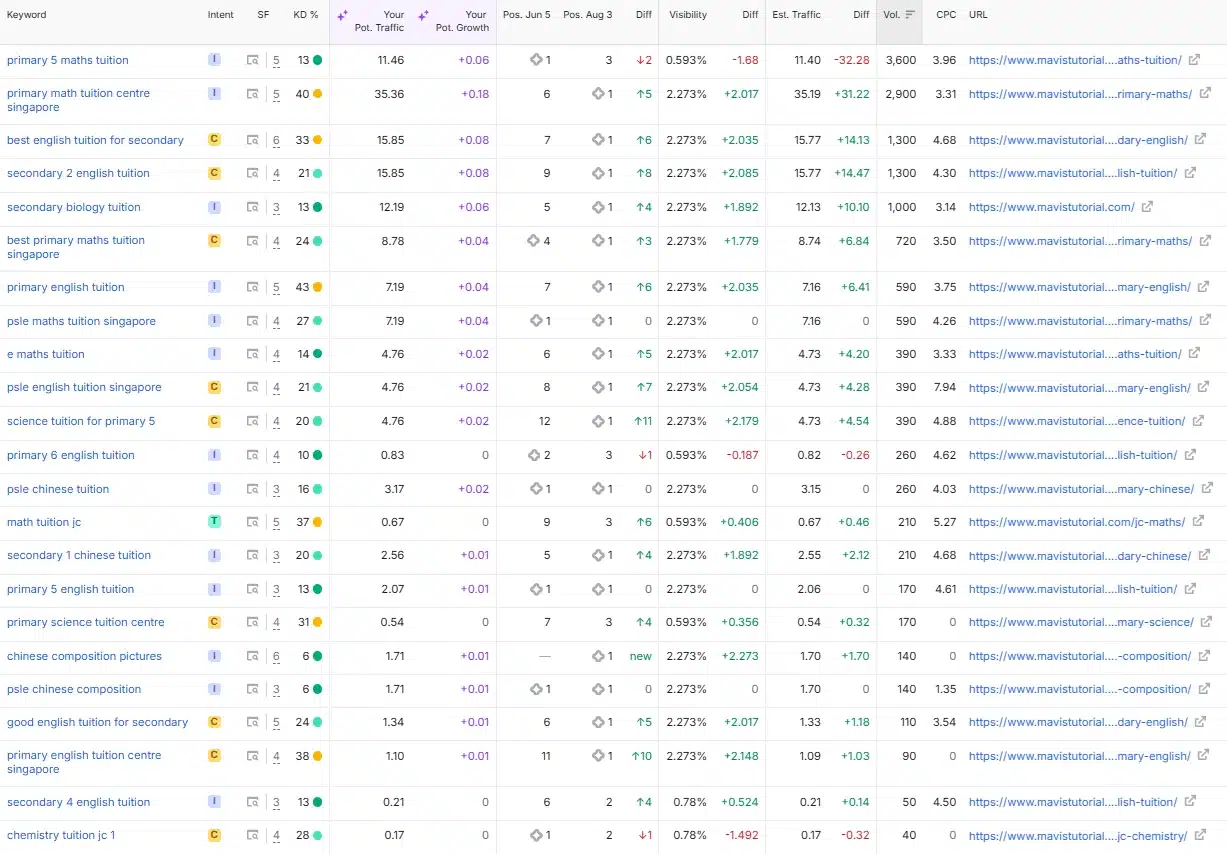The height and width of the screenshot is (854, 1227).
Task: Click SERP features icon for math tuition jc
Action: tap(253, 522)
